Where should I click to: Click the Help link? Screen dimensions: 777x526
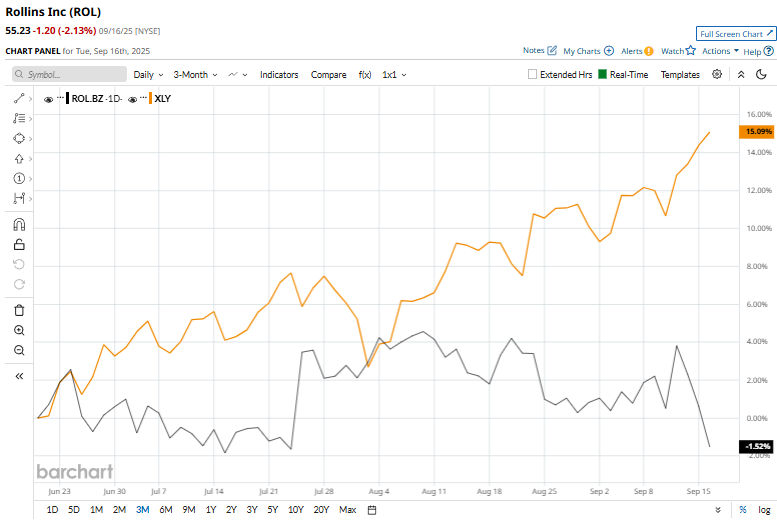point(752,52)
